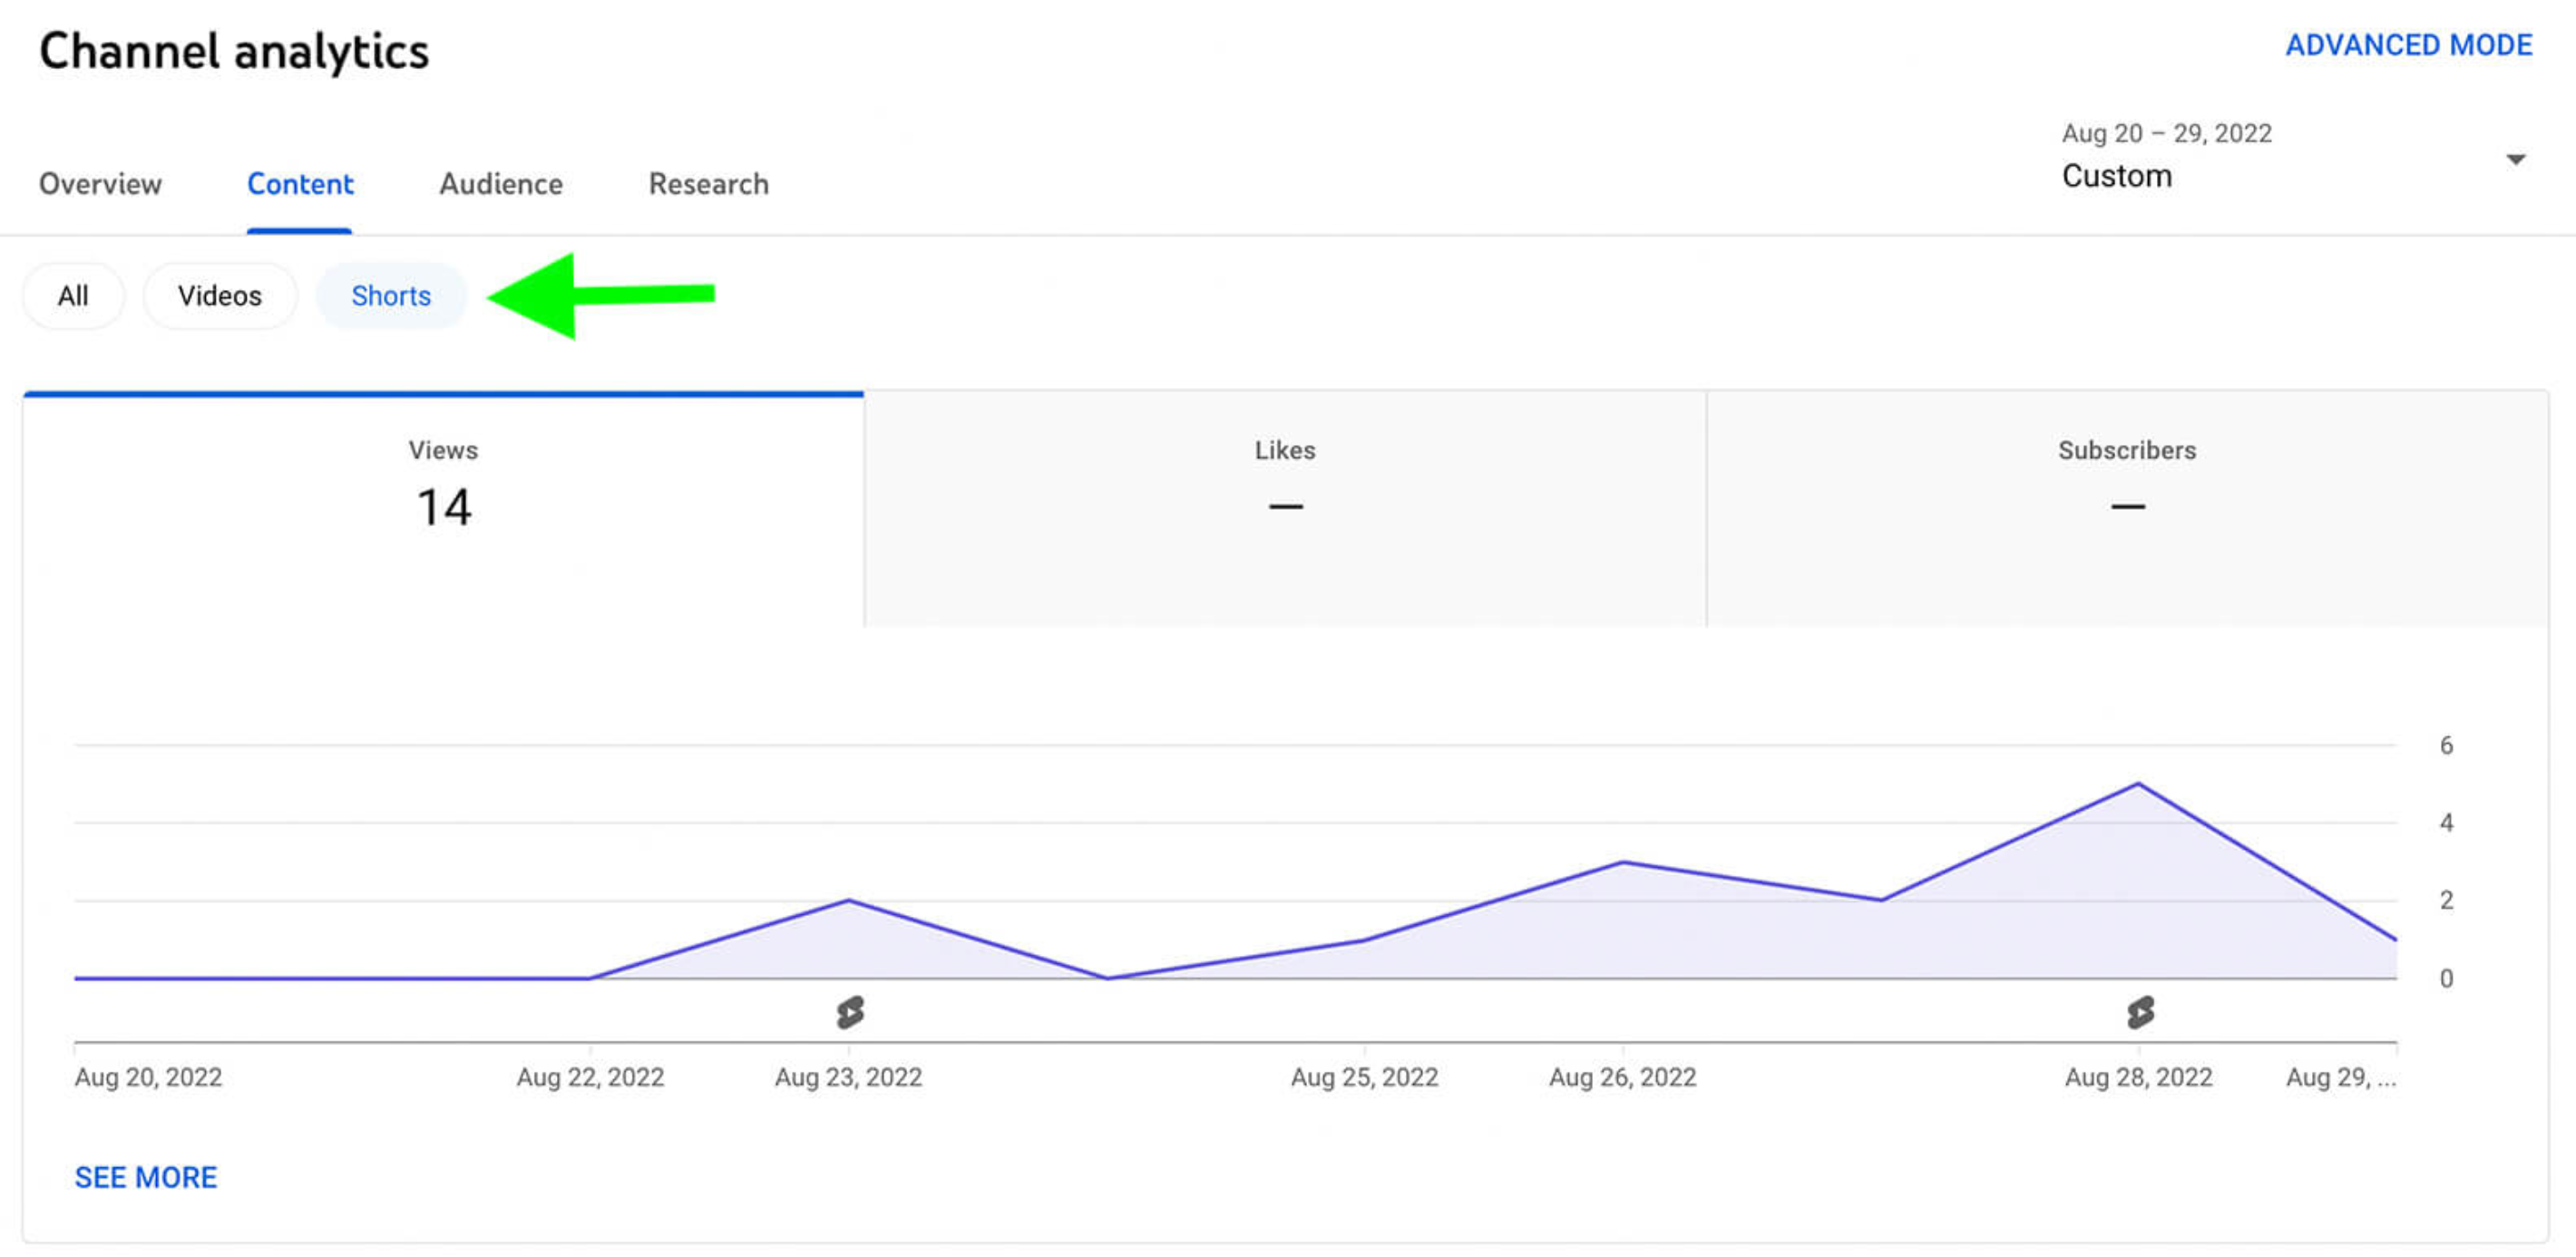Go to the Research tab
The width and height of the screenshot is (2576, 1257).
pos(708,184)
